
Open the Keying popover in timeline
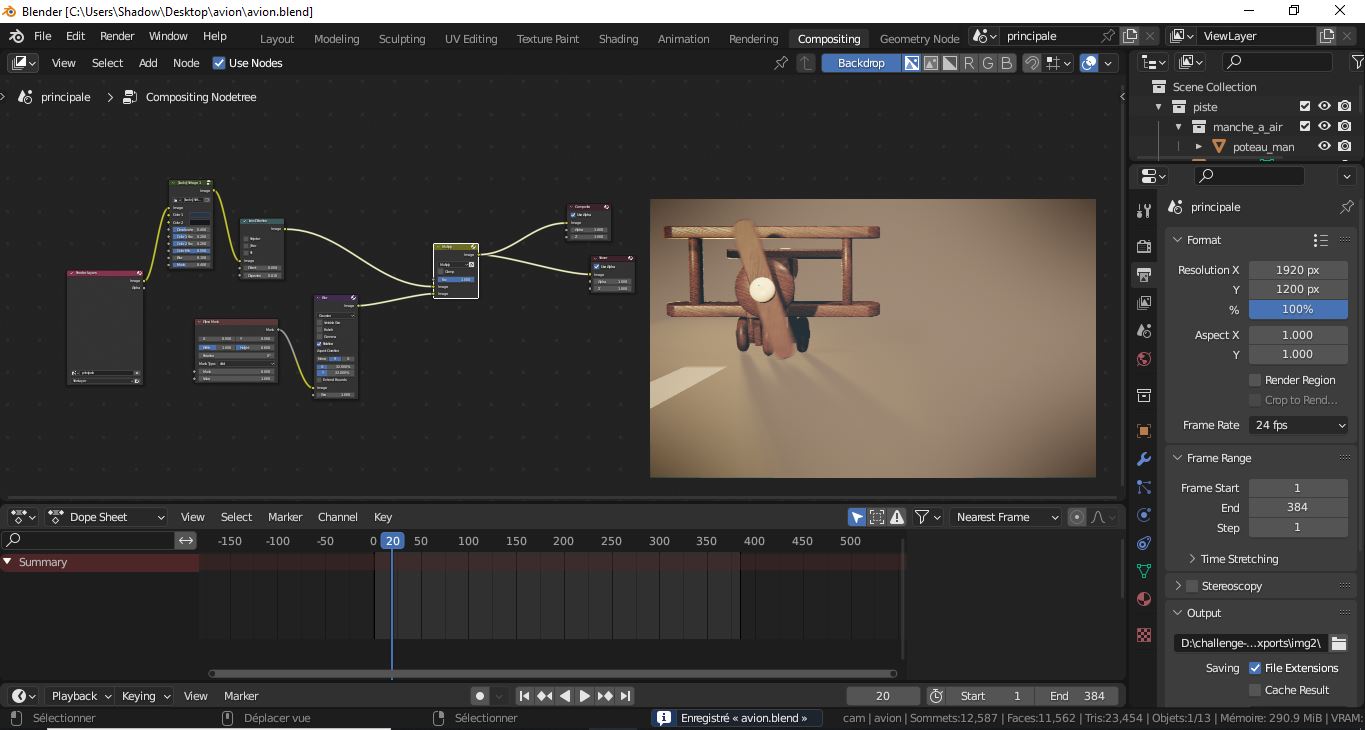click(x=145, y=696)
